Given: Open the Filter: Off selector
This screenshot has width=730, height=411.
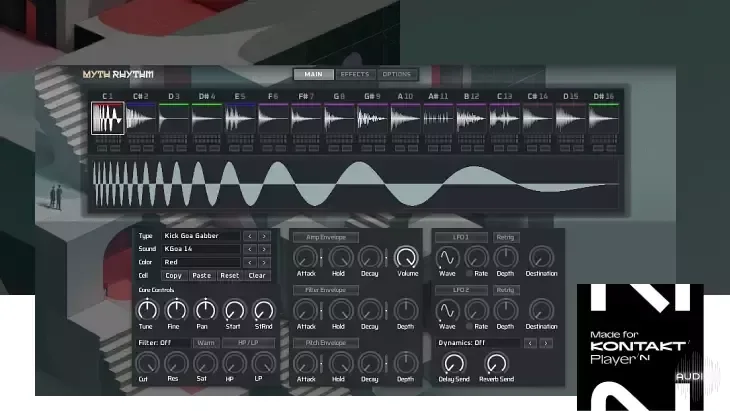Looking at the screenshot, I should coord(163,343).
